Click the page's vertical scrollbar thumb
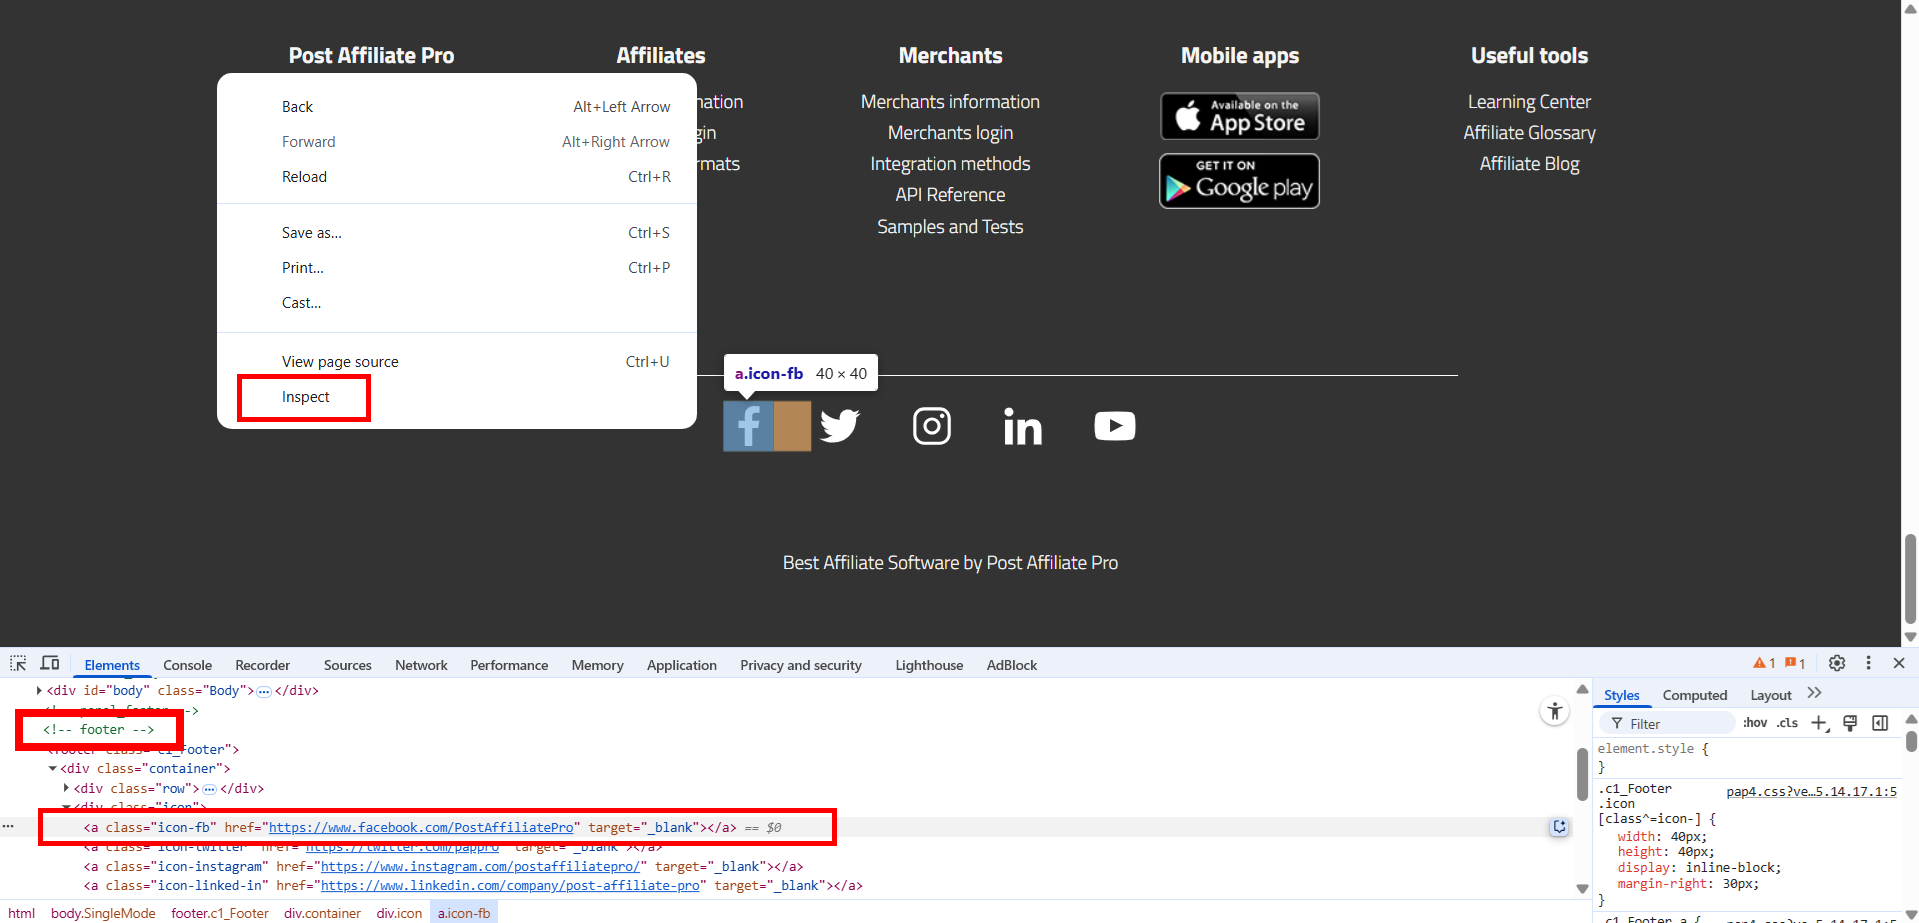This screenshot has width=1919, height=923. 1910,580
